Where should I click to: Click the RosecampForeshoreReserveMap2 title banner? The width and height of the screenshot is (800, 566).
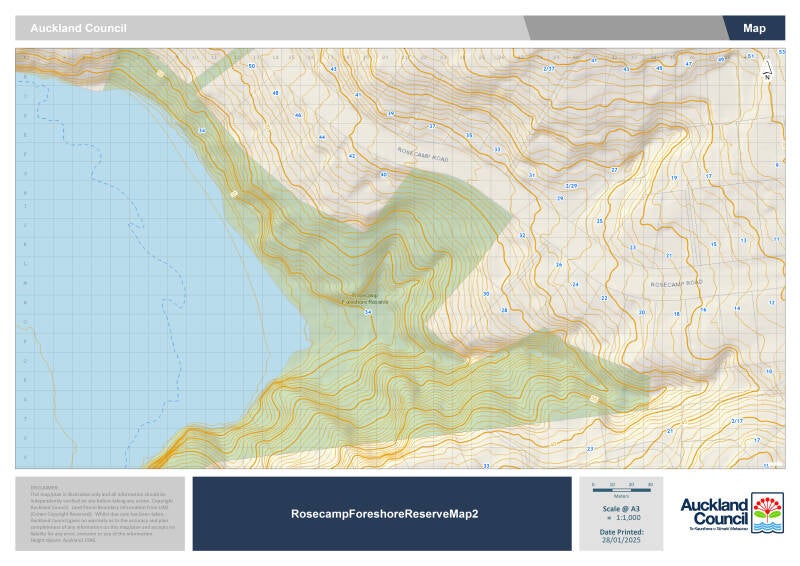(x=382, y=513)
